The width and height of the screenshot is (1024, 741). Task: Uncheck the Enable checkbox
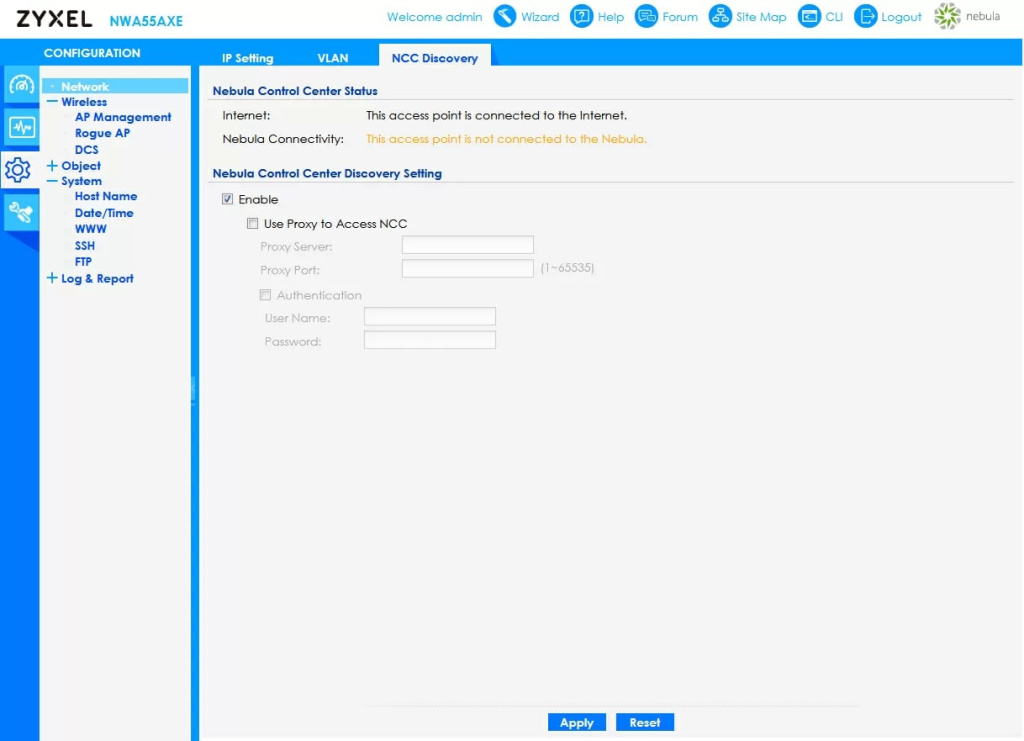227,200
